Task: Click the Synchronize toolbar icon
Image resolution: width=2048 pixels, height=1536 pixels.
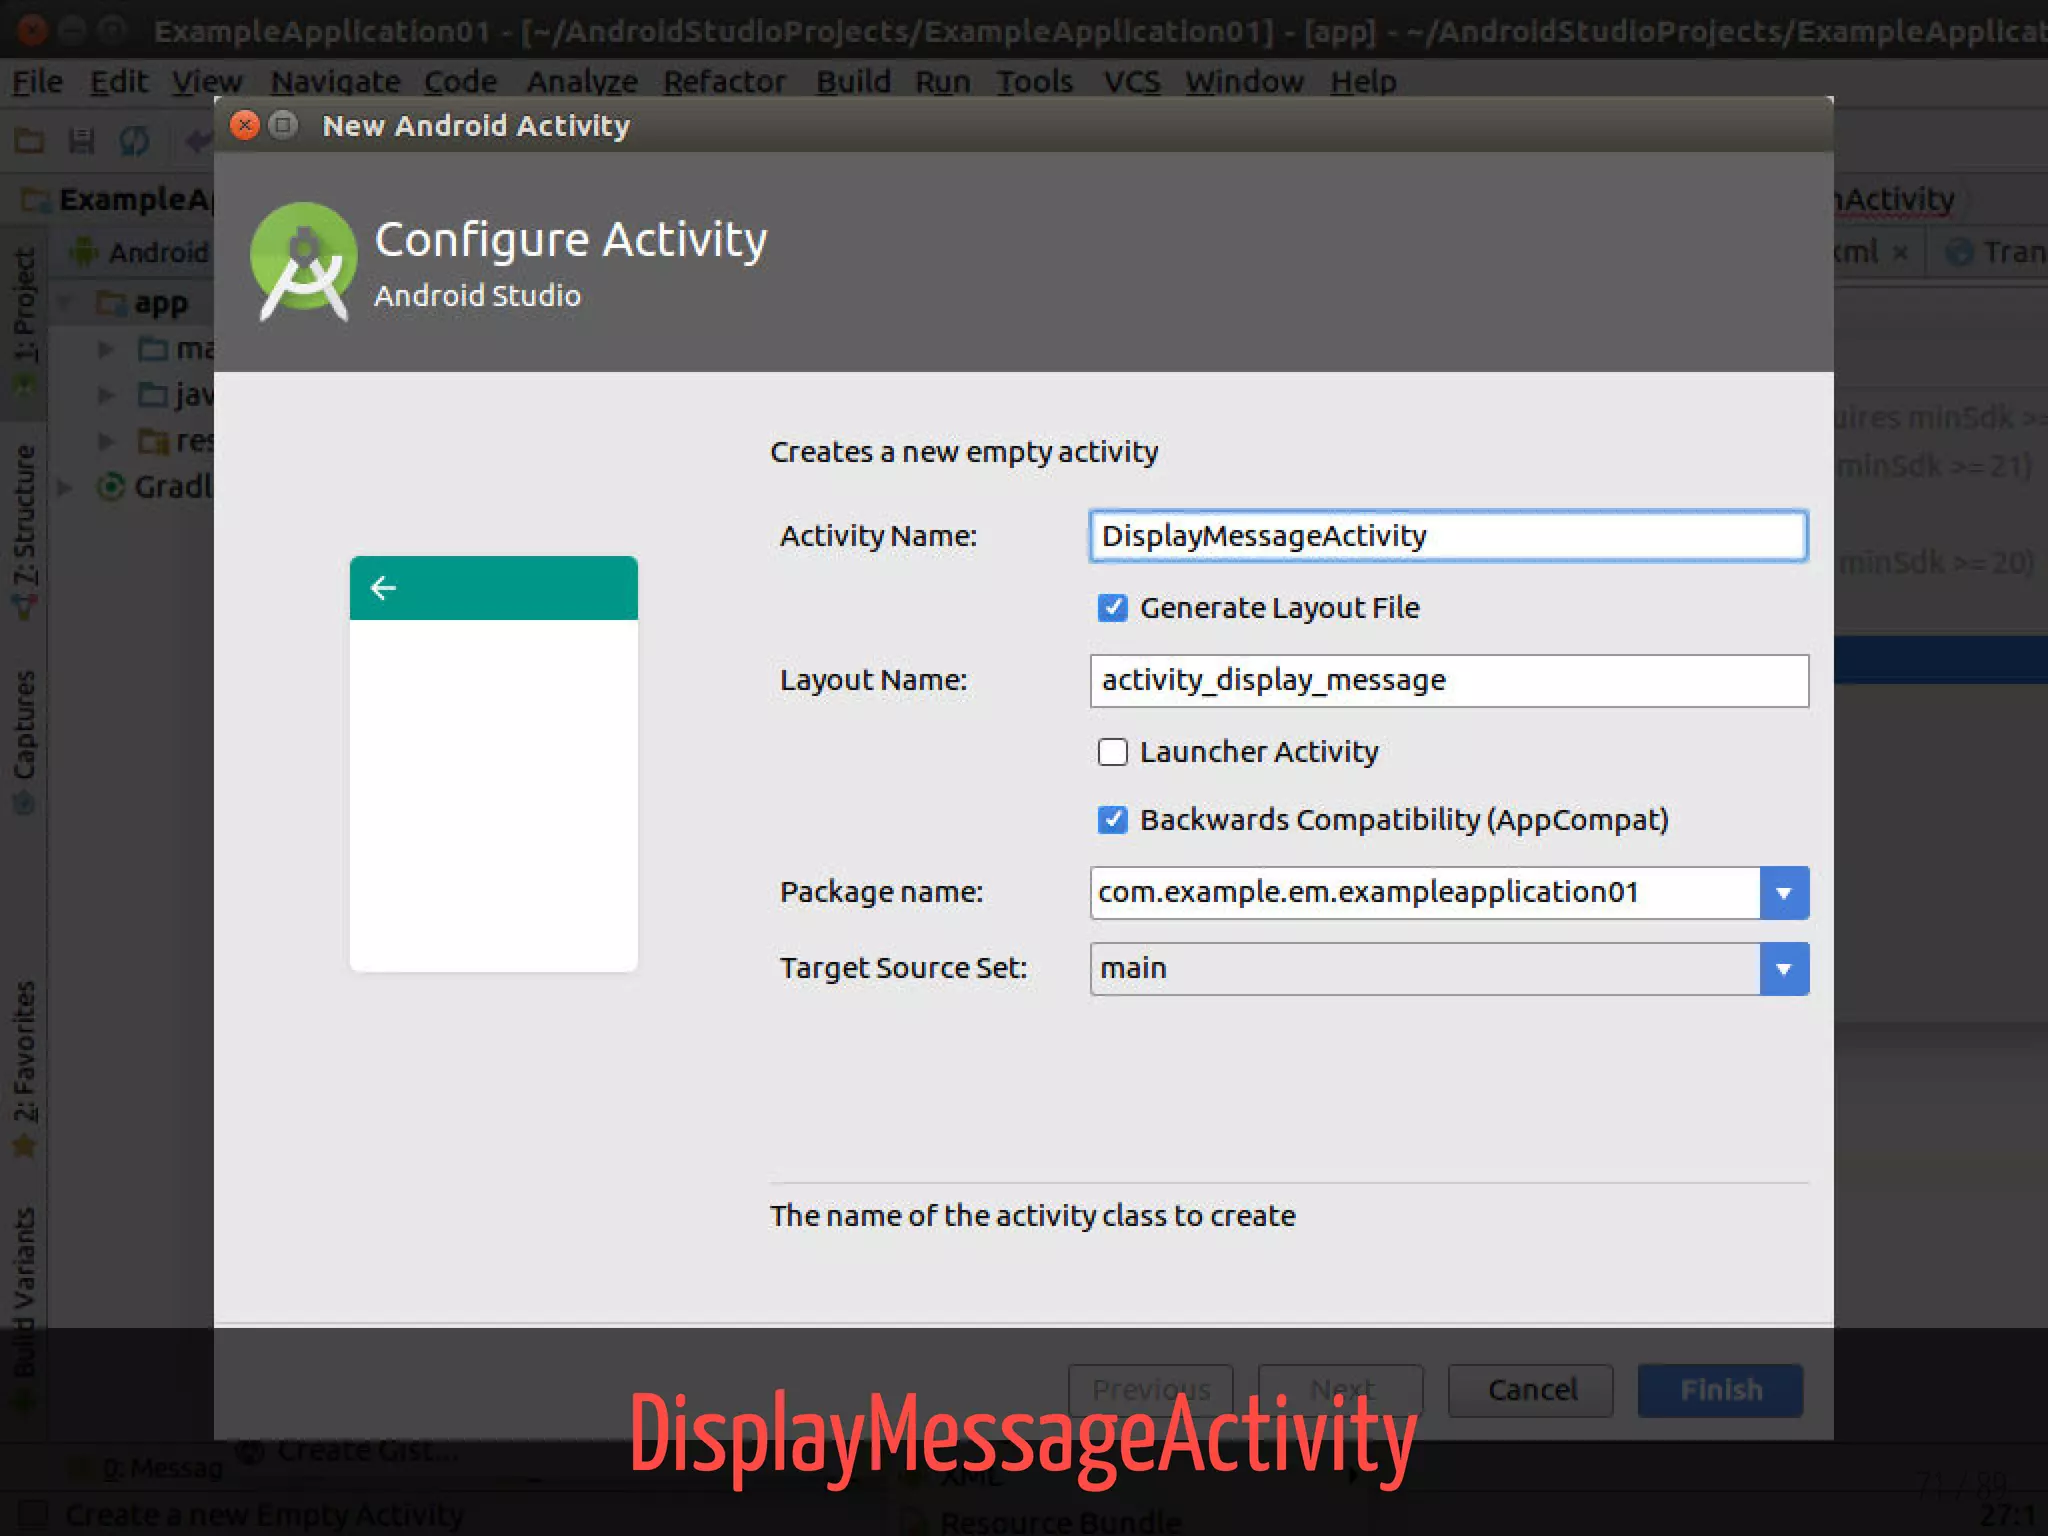Action: click(x=134, y=141)
